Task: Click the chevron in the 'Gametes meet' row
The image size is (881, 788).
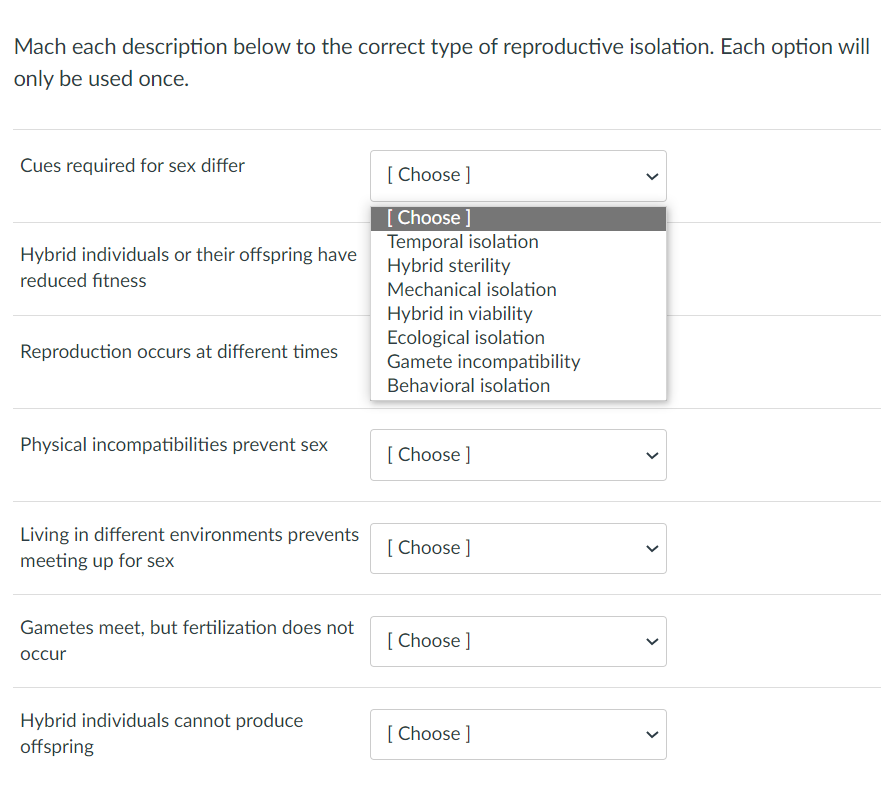Action: tap(652, 642)
